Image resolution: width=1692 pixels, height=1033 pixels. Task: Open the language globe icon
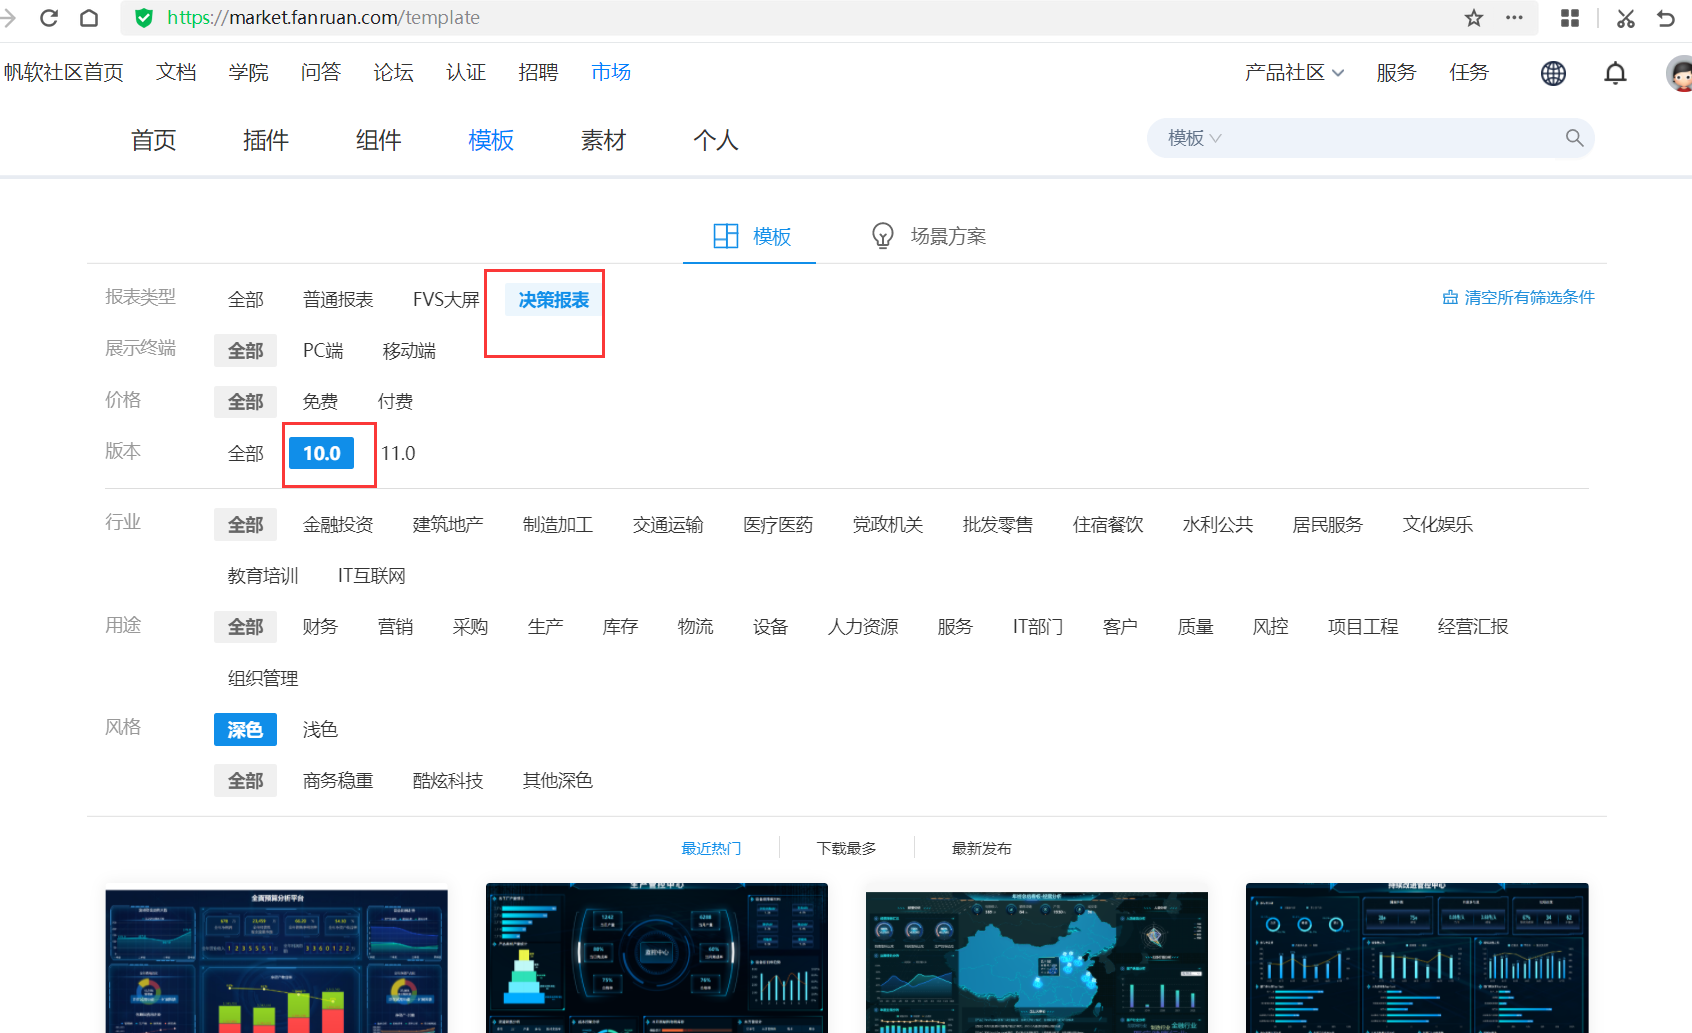pyautogui.click(x=1553, y=73)
